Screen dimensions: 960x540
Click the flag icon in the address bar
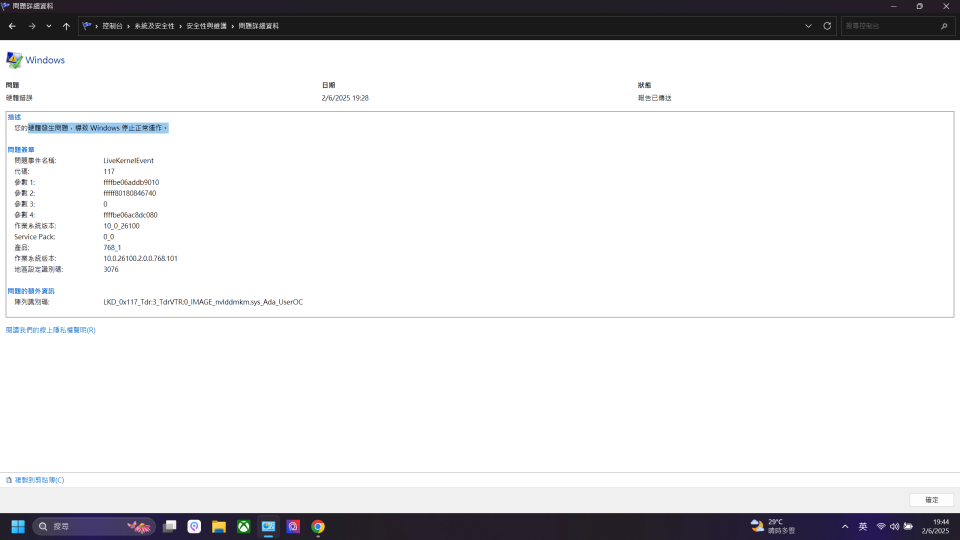[87, 26]
